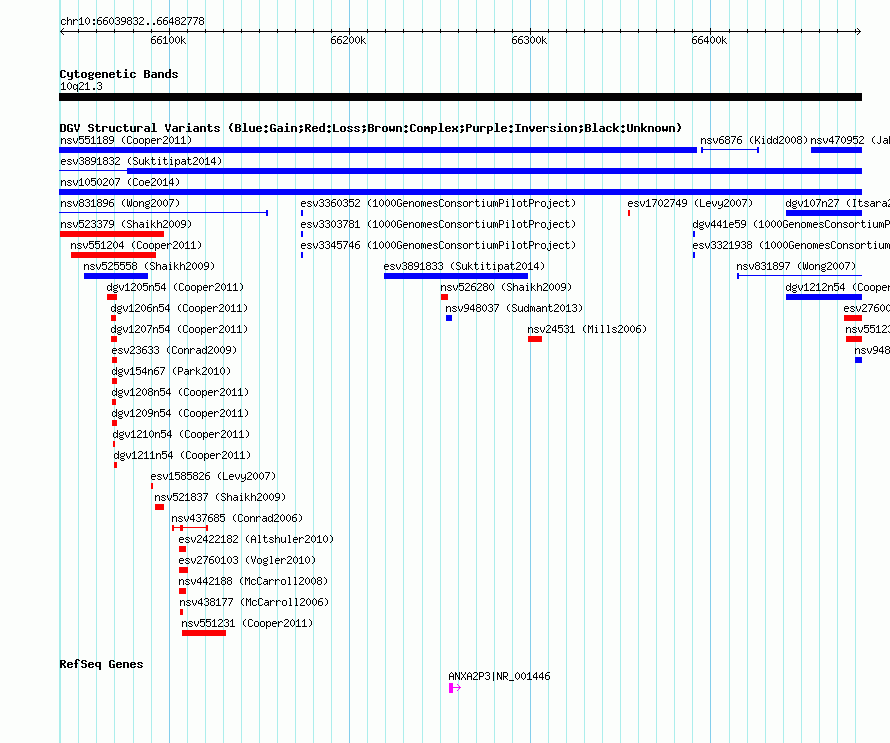This screenshot has height=743, width=890.
Task: Click the red bar under nsv24531
Action: (x=535, y=339)
